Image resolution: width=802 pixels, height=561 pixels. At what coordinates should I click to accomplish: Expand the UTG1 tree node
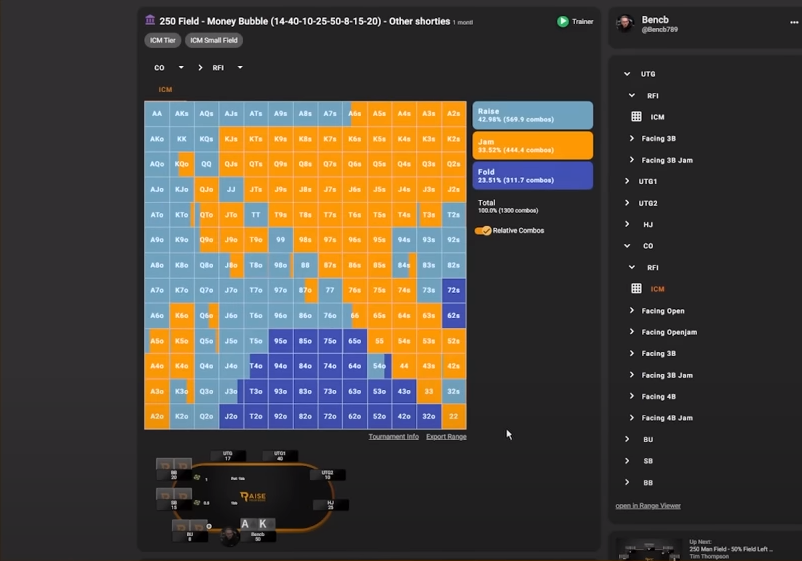tap(627, 182)
